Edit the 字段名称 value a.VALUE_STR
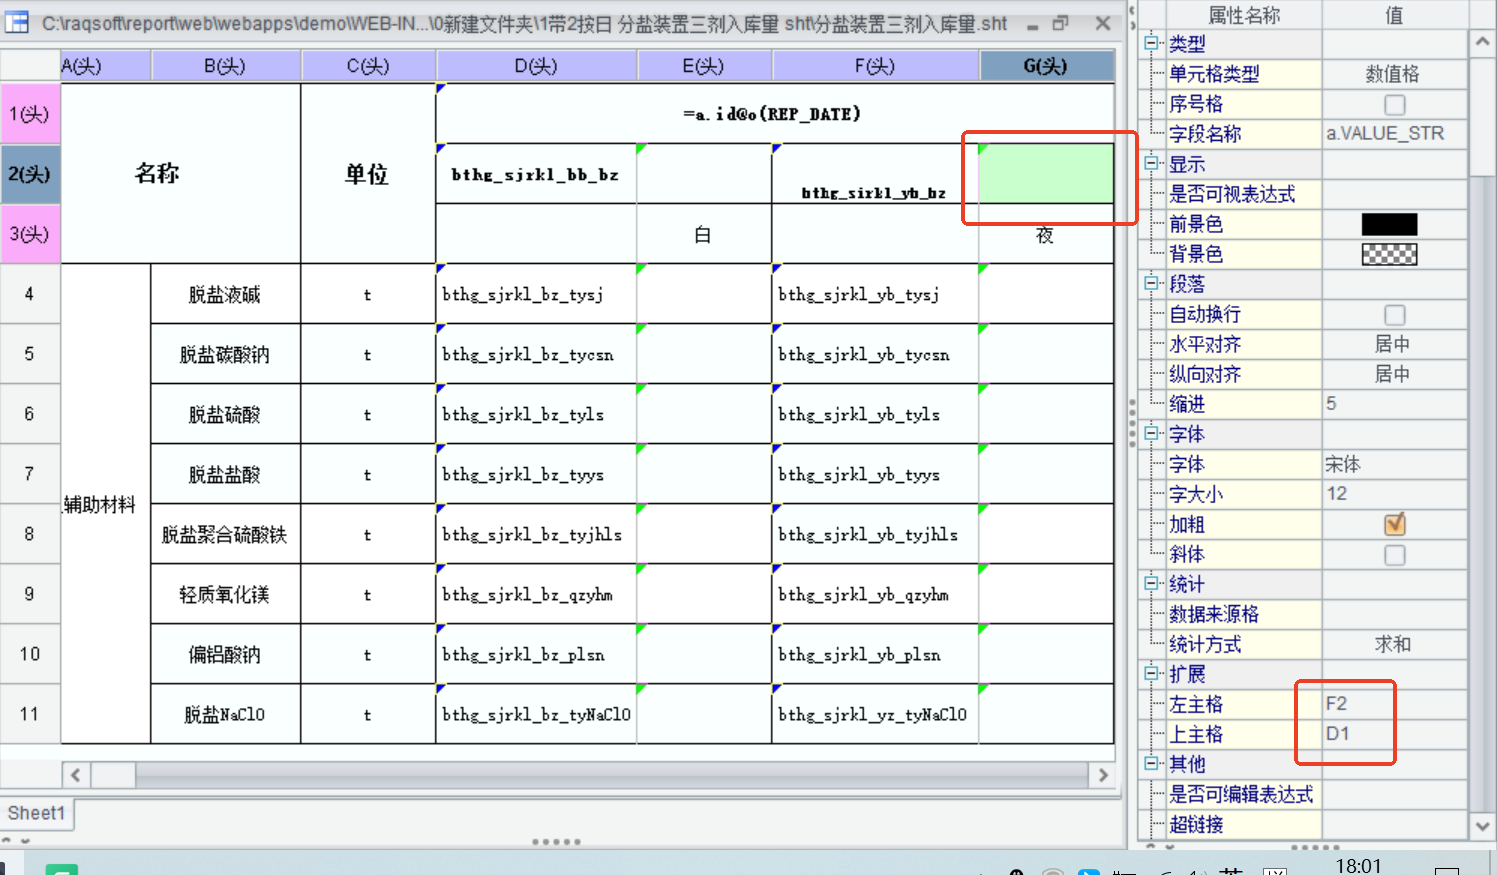1497x875 pixels. [1394, 134]
